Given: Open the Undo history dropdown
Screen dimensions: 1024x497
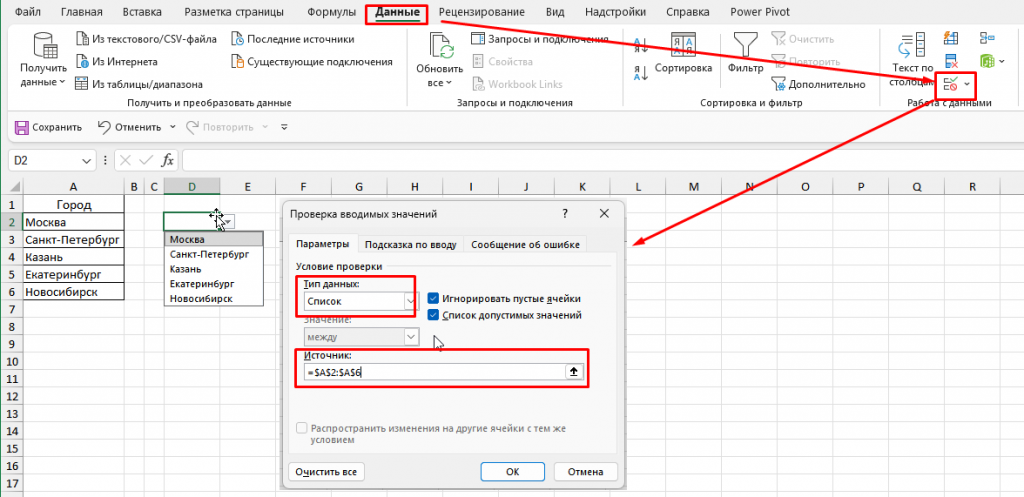Looking at the screenshot, I should click(x=172, y=127).
